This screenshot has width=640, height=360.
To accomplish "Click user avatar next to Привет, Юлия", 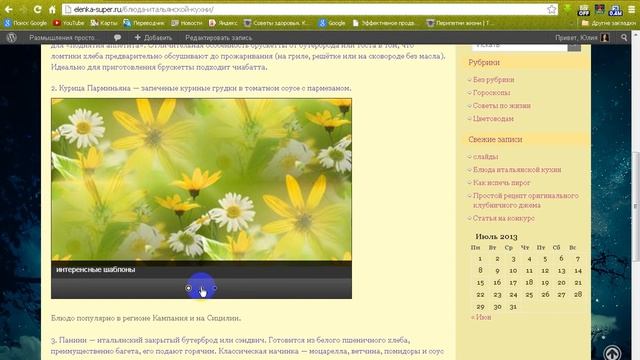I will click(x=605, y=38).
